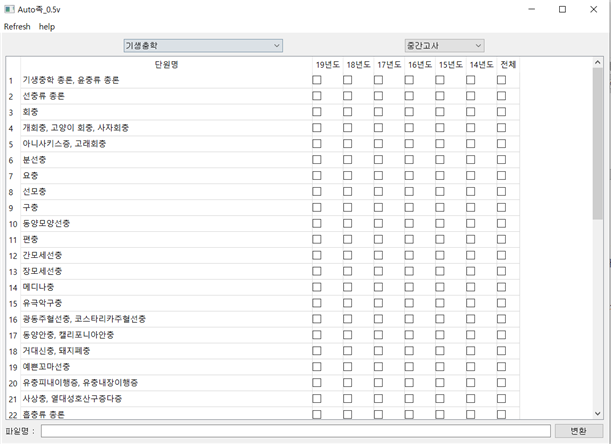
Task: Maximize the Auto족 window
Action: point(562,9)
